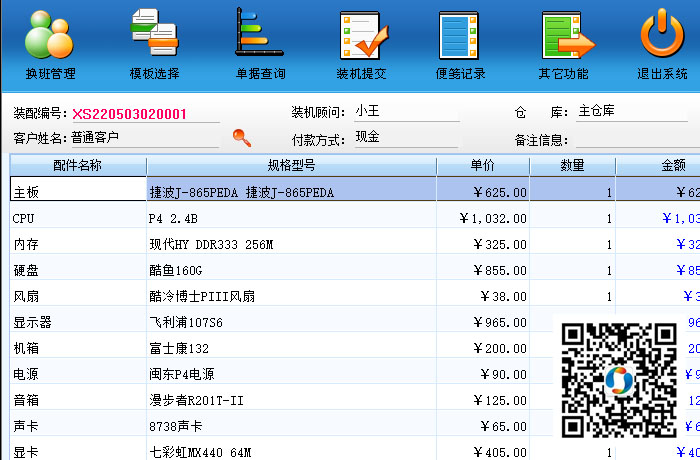Image resolution: width=700 pixels, height=460 pixels.
Task: Click specification 闽东P4电源
Action: 292,370
